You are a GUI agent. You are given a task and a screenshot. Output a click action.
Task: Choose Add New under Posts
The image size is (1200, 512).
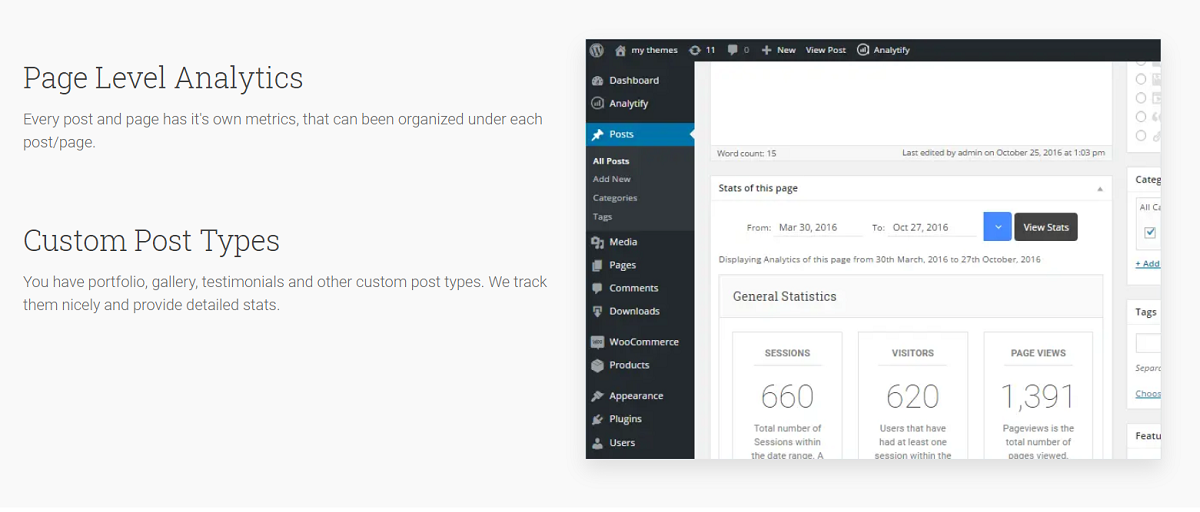612,179
